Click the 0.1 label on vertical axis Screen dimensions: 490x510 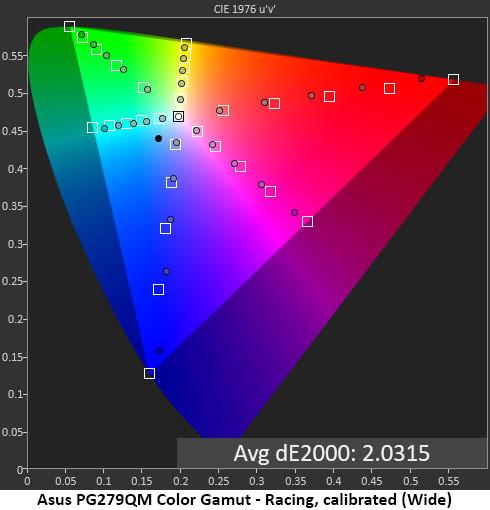tap(14, 394)
